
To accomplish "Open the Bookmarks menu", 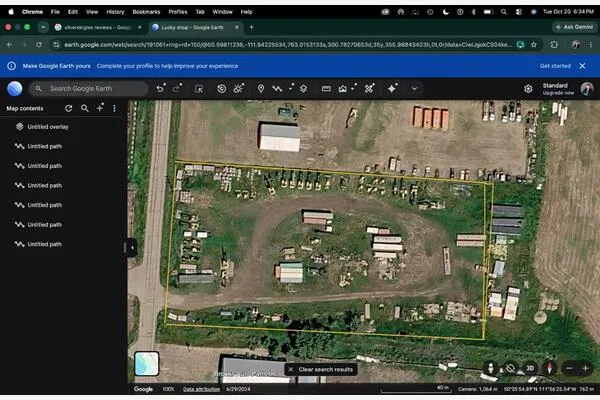I will pyautogui.click(x=146, y=12).
